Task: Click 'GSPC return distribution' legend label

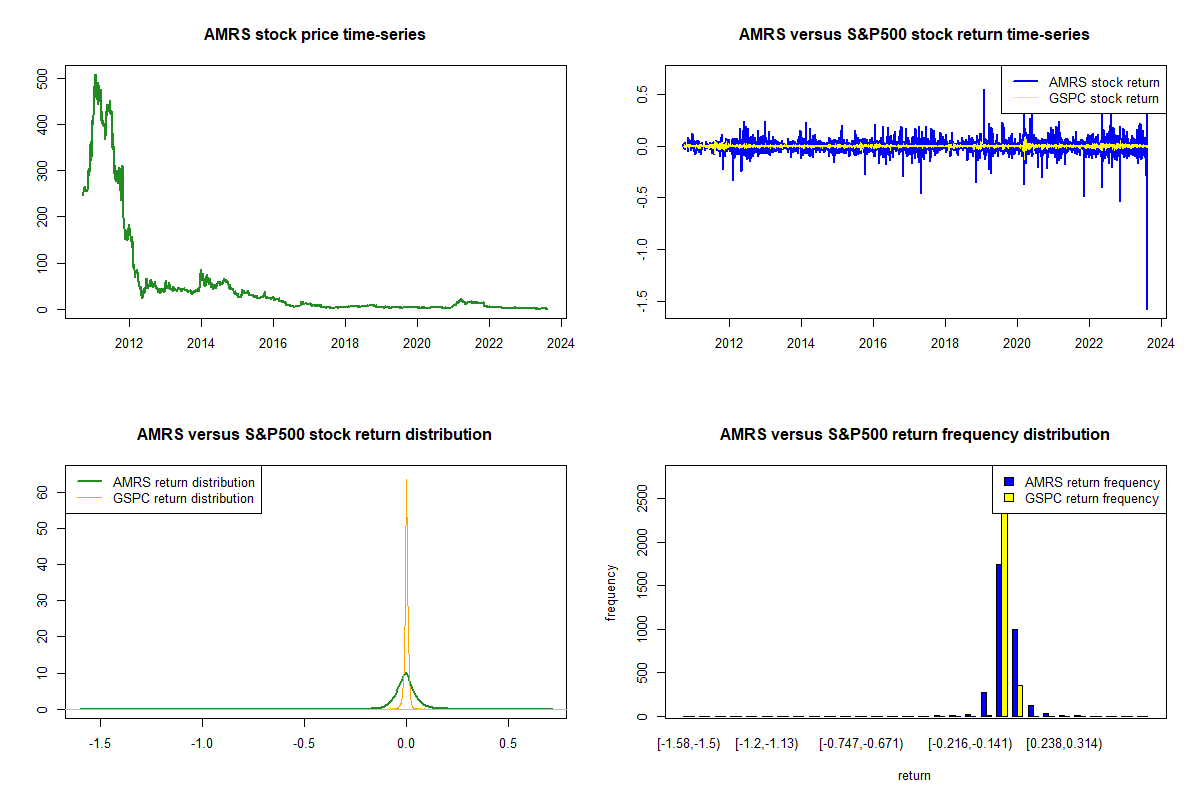Action: 183,498
